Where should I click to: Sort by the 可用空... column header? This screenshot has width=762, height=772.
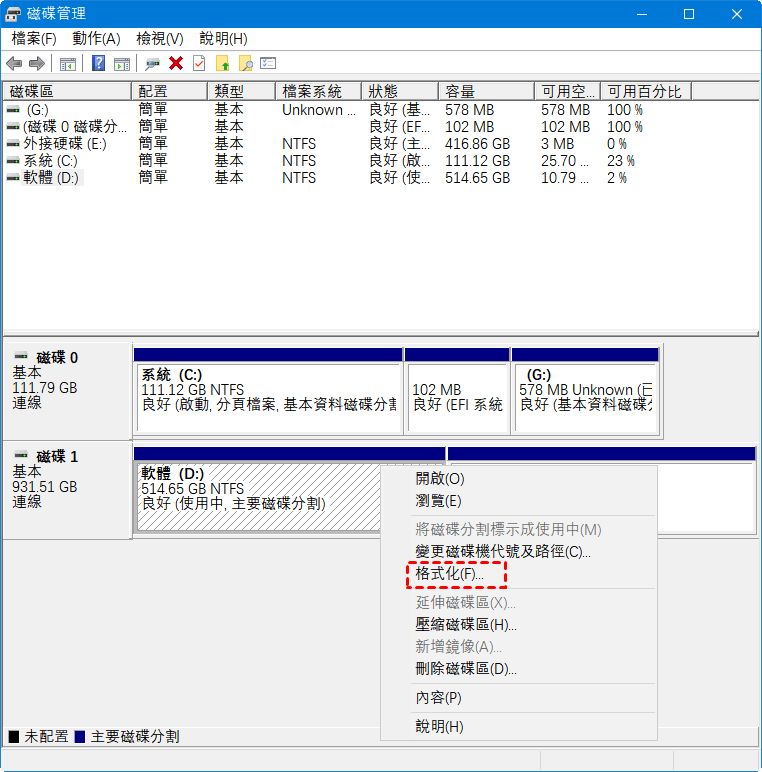(x=568, y=92)
